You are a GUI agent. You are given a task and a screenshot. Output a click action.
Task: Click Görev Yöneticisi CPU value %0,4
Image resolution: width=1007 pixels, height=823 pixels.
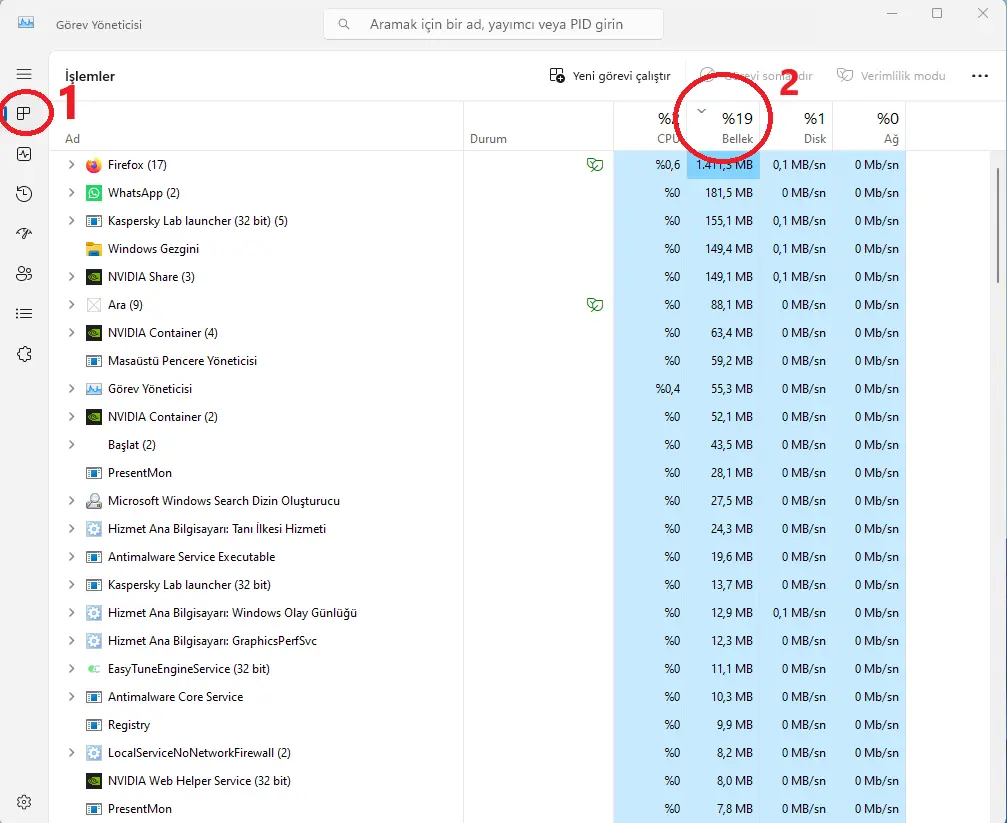coord(667,389)
